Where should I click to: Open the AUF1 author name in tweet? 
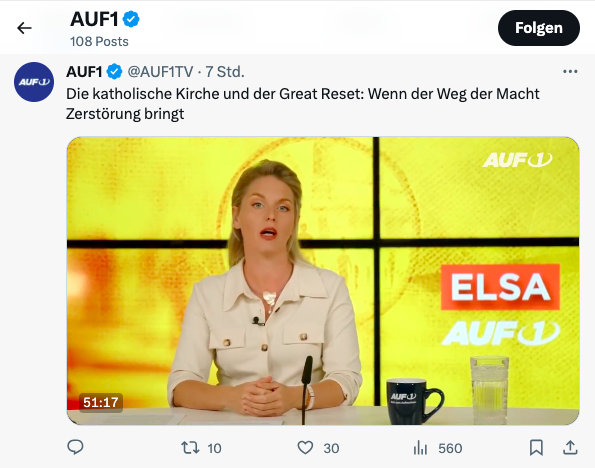click(84, 71)
